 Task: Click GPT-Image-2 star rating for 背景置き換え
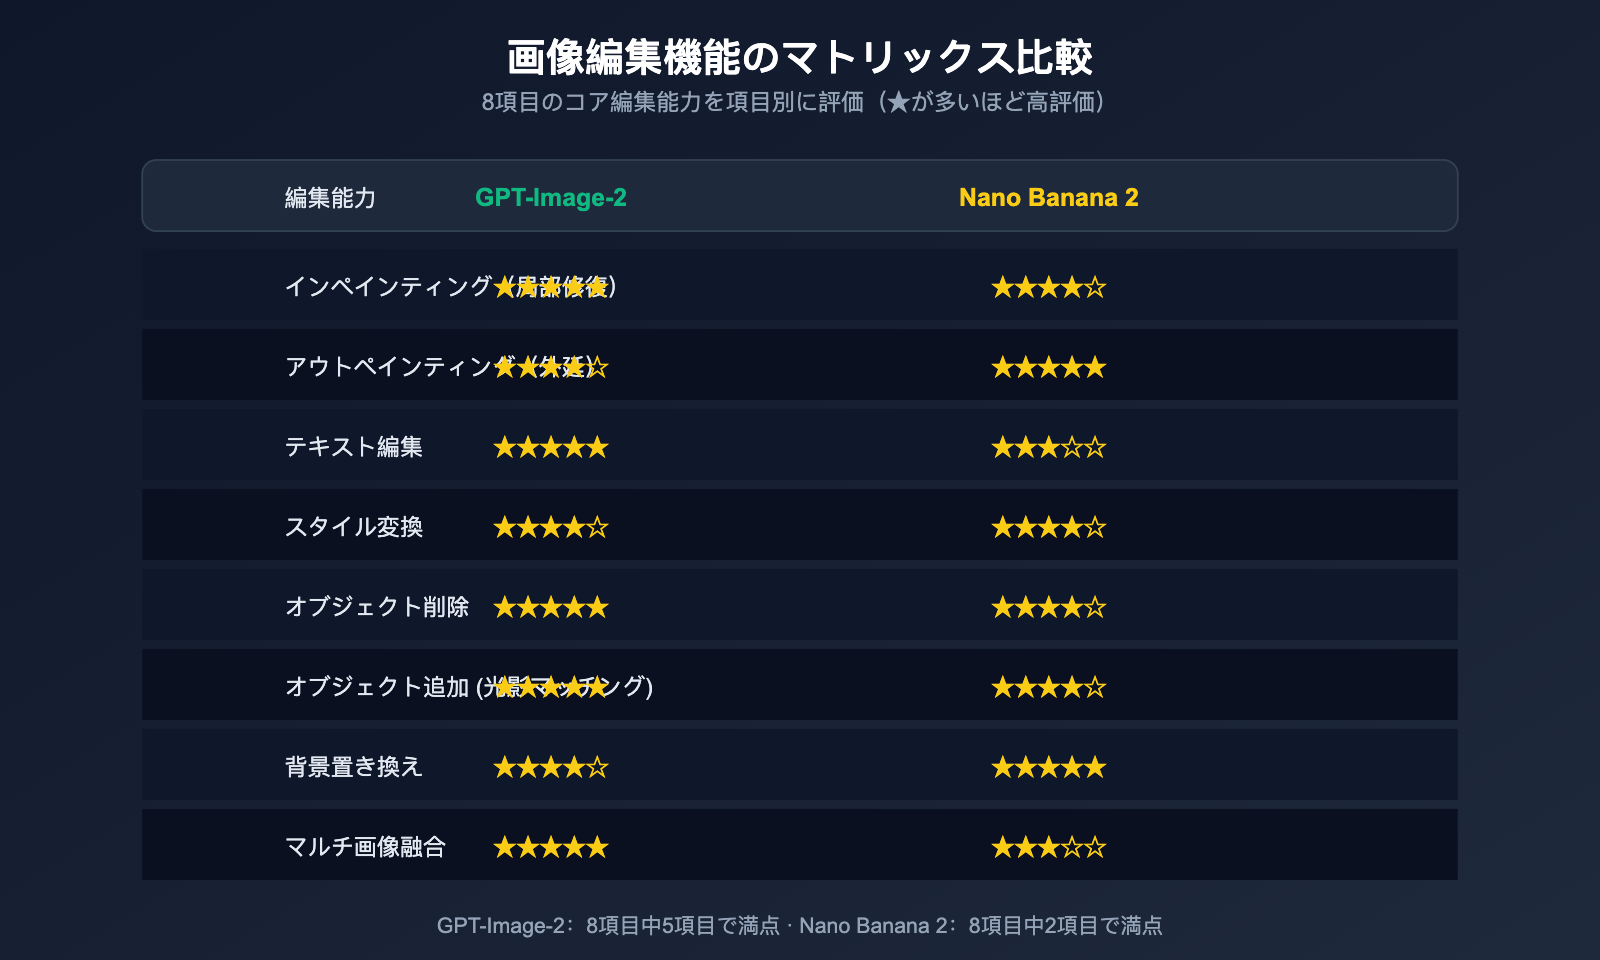(x=550, y=767)
